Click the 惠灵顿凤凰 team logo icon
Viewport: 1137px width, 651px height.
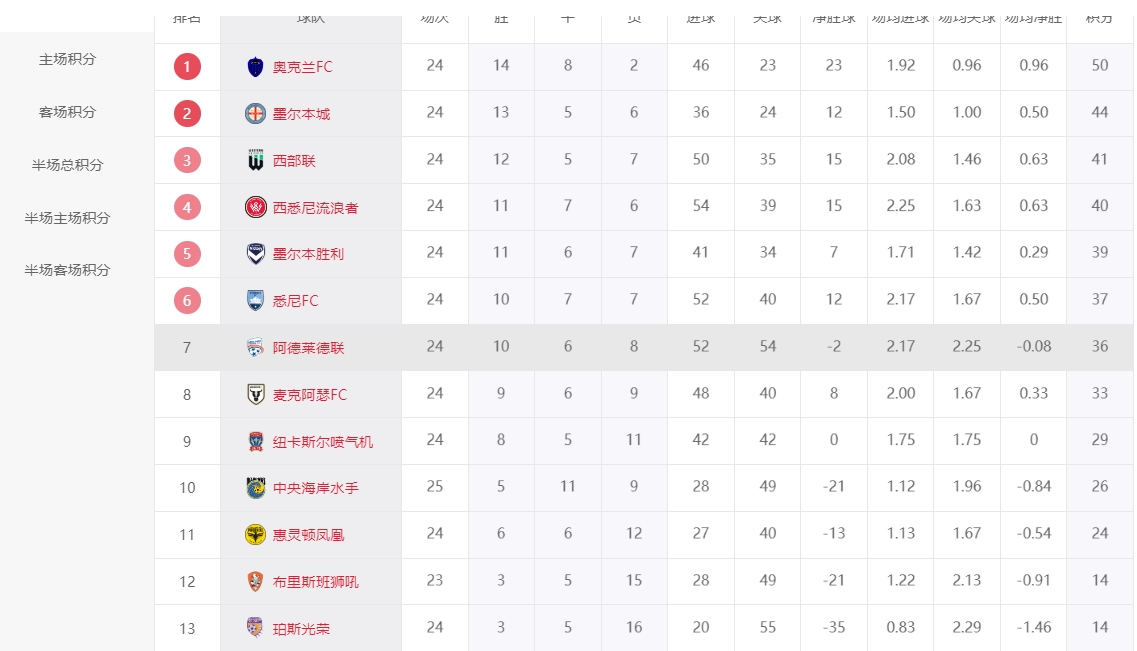pyautogui.click(x=256, y=535)
